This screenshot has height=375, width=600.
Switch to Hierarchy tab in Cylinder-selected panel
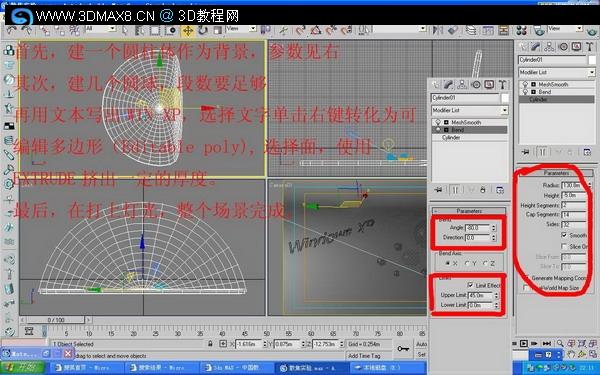pyautogui.click(x=549, y=47)
